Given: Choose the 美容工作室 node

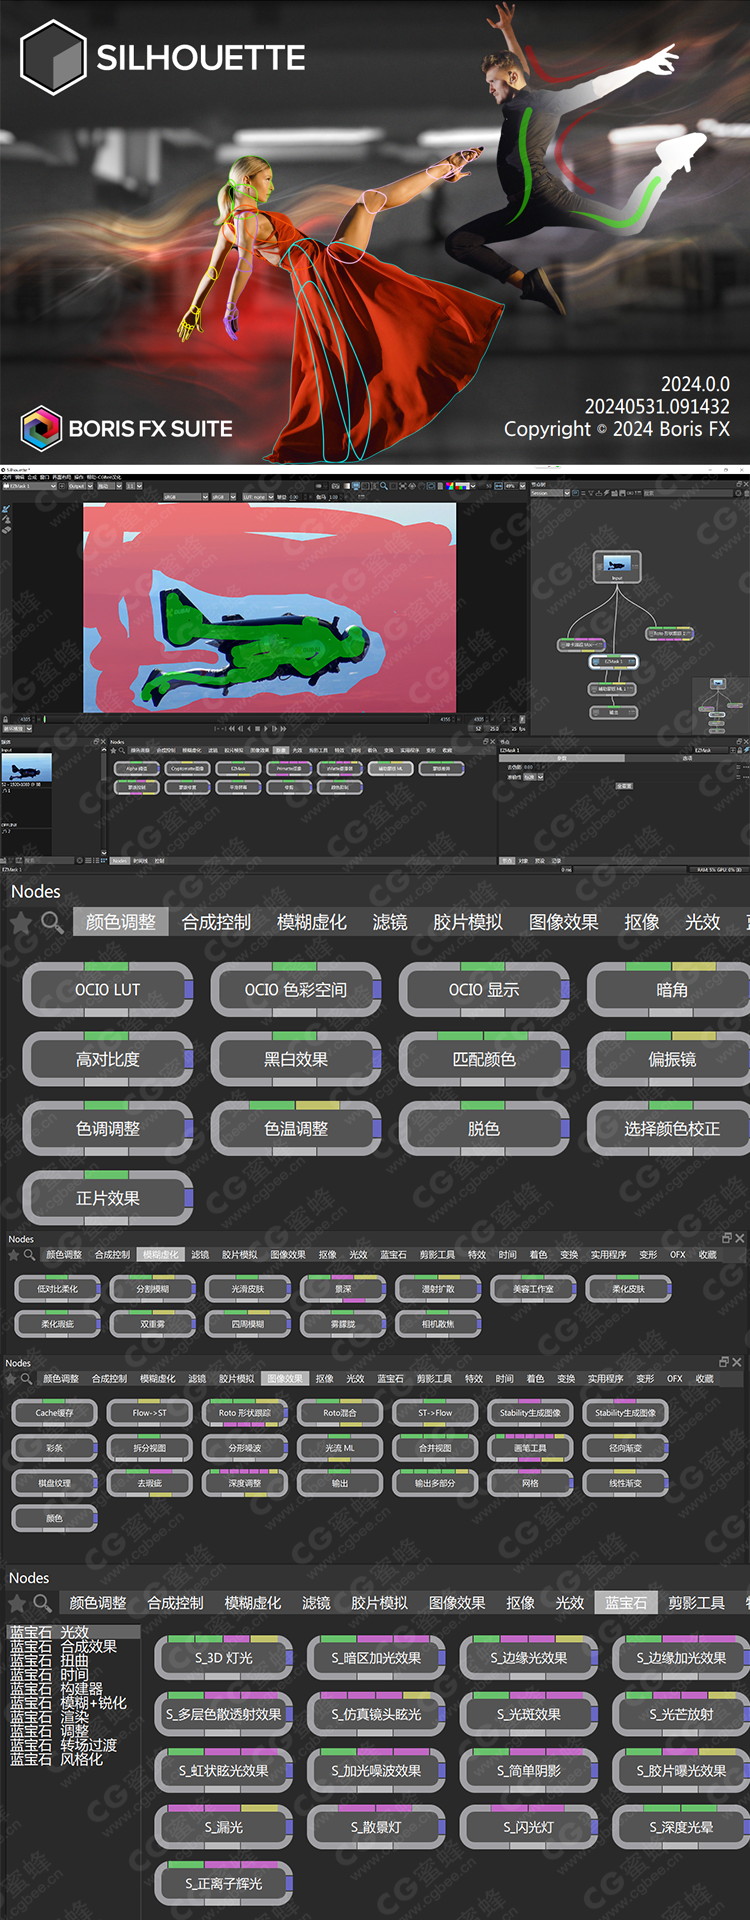Looking at the screenshot, I should click(533, 1289).
